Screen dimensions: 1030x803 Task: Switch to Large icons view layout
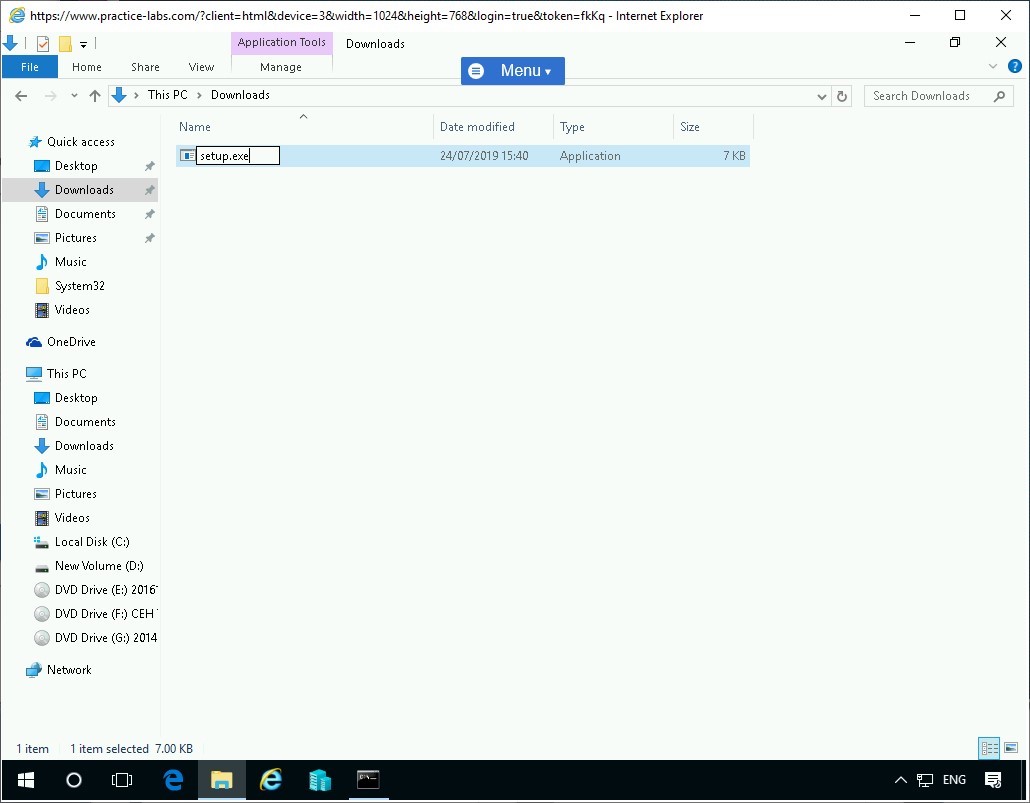point(1012,748)
